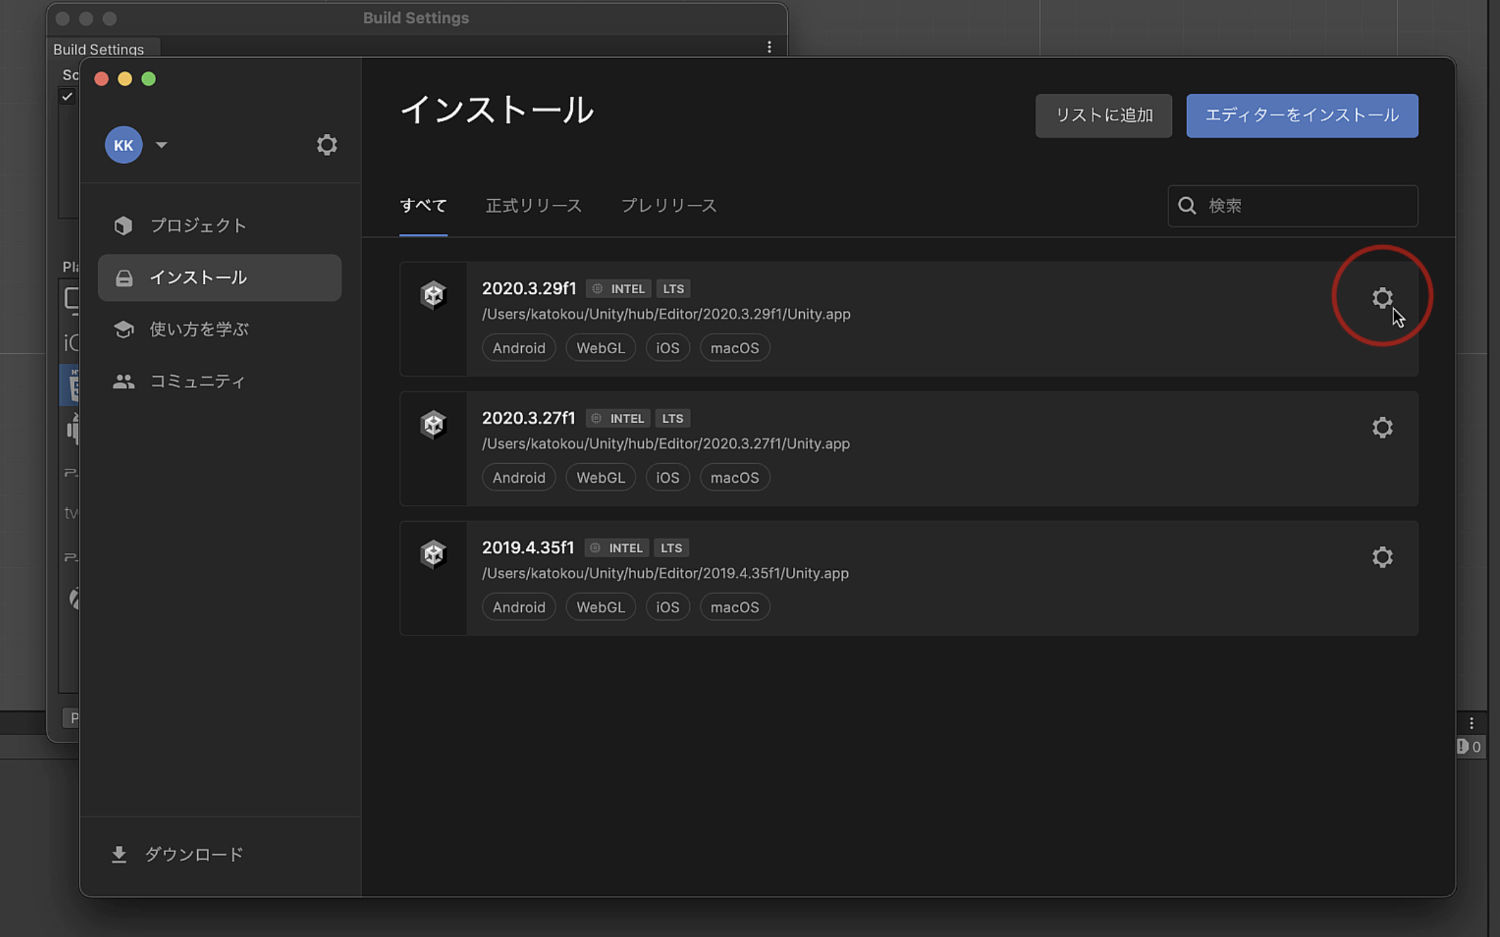Click リストに追加 button
Viewport: 1500px width, 937px height.
click(x=1104, y=116)
